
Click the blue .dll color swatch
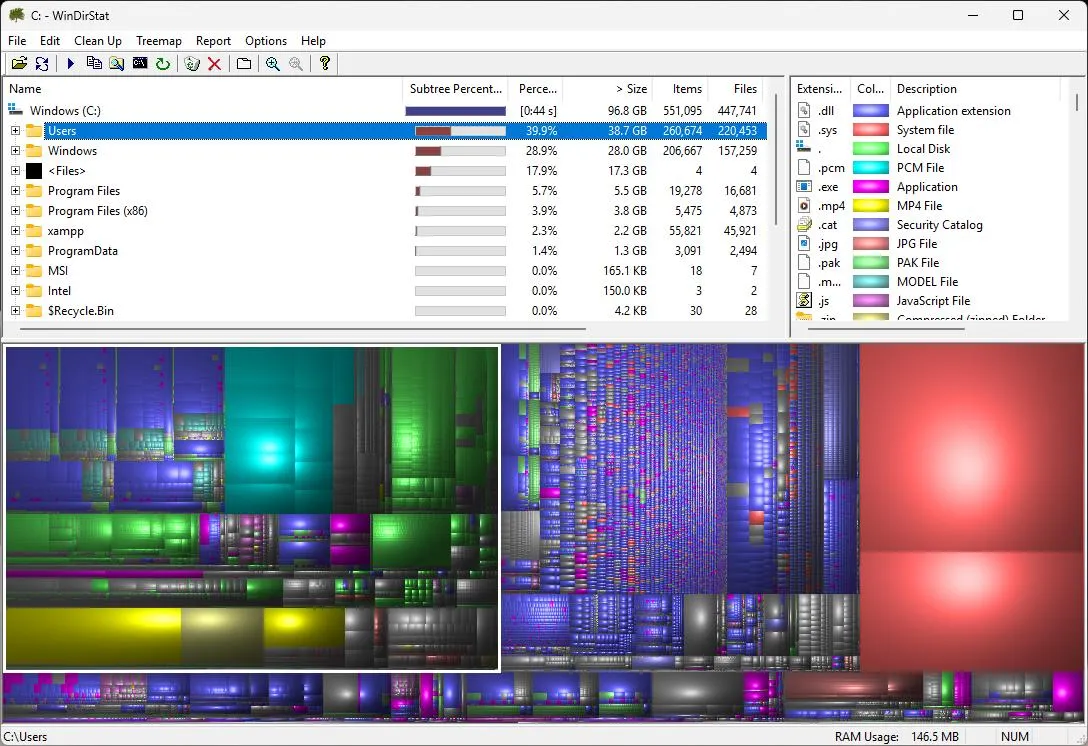click(x=870, y=110)
